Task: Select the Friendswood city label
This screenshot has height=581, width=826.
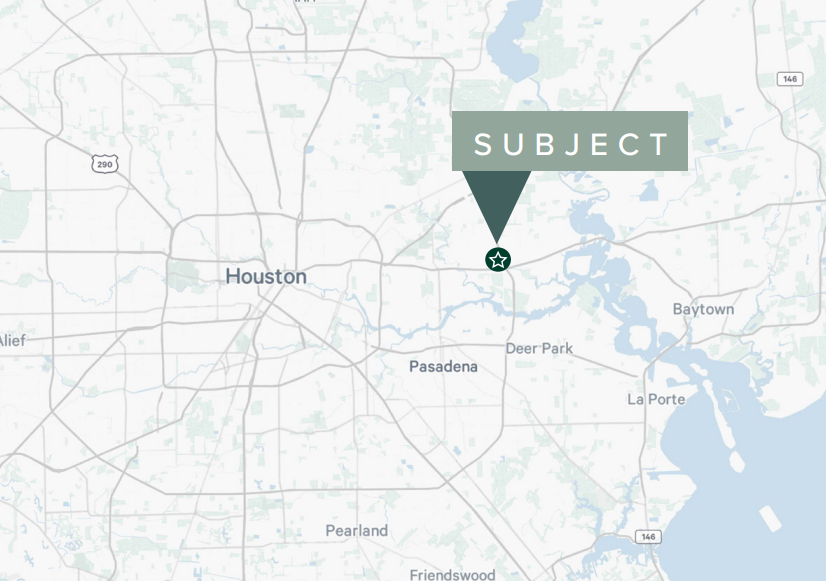Action: tap(453, 574)
